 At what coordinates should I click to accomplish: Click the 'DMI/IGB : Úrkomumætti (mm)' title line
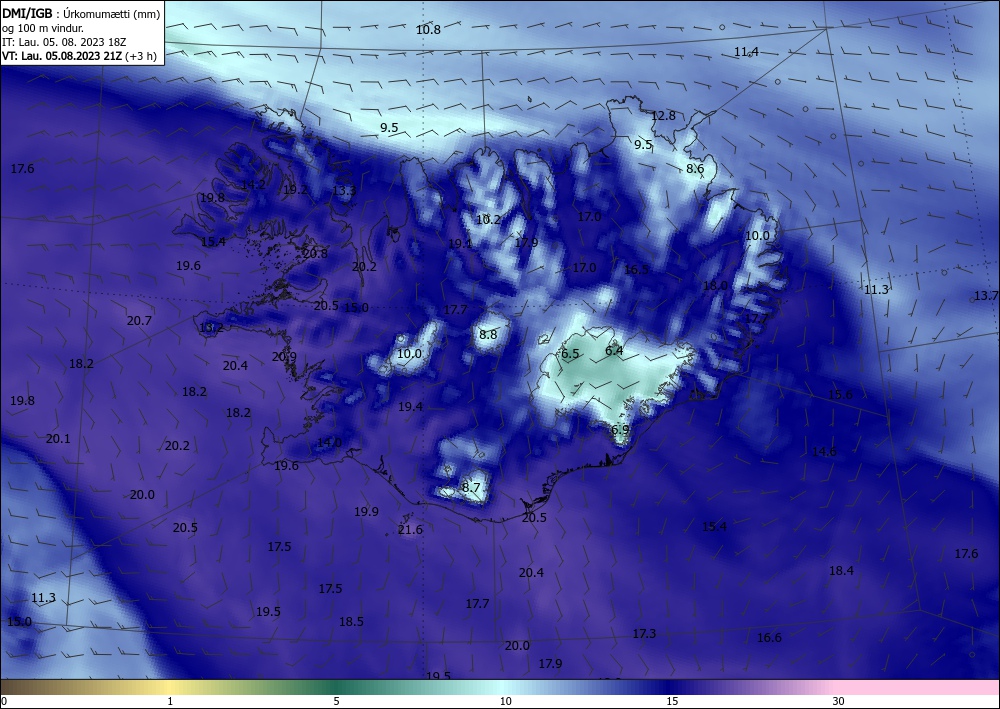click(81, 14)
